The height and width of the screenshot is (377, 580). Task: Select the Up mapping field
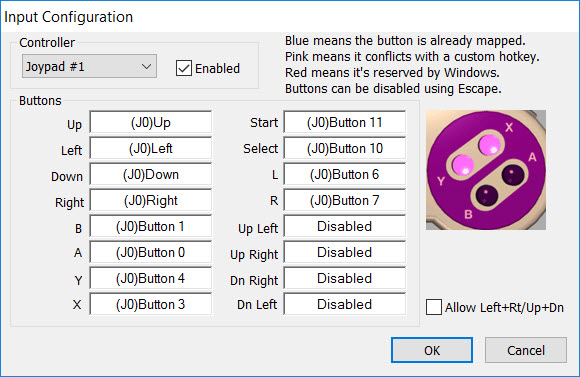[151, 122]
